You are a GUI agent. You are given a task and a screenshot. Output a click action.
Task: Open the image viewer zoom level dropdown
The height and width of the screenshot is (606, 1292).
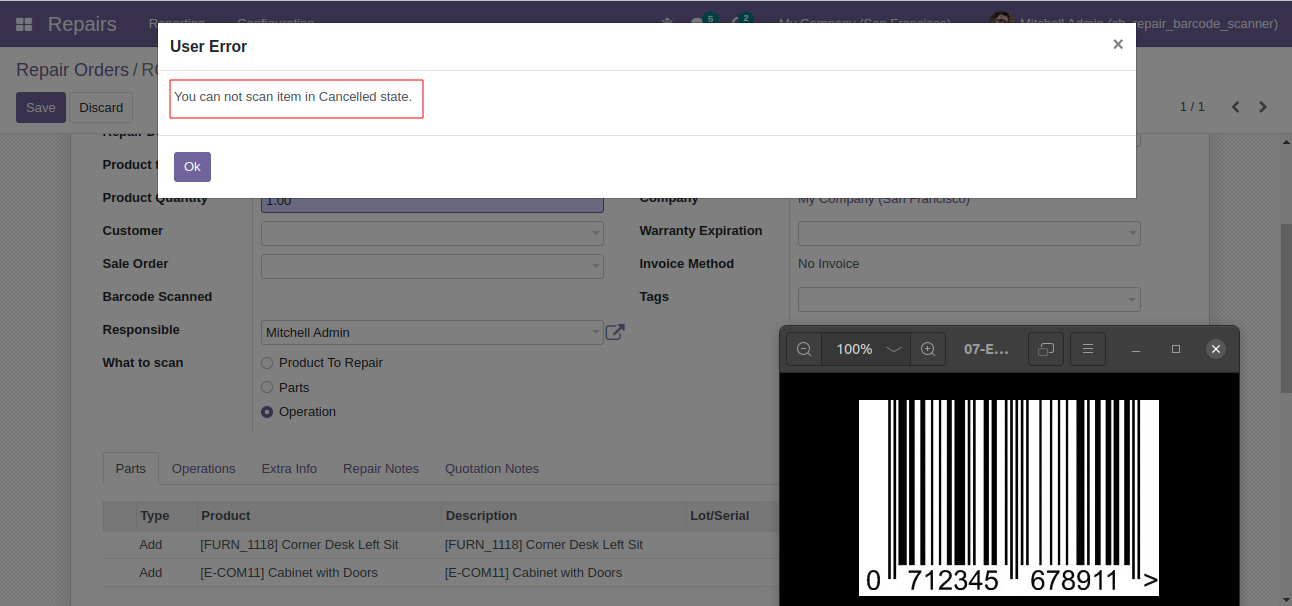pos(866,349)
